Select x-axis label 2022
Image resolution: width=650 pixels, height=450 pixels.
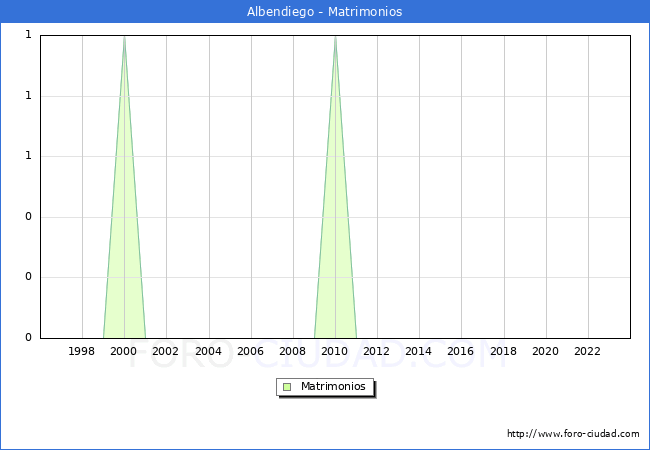pyautogui.click(x=587, y=351)
